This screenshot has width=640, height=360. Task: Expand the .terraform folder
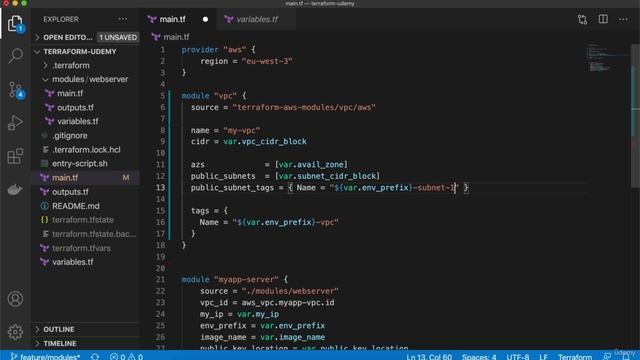click(71, 65)
